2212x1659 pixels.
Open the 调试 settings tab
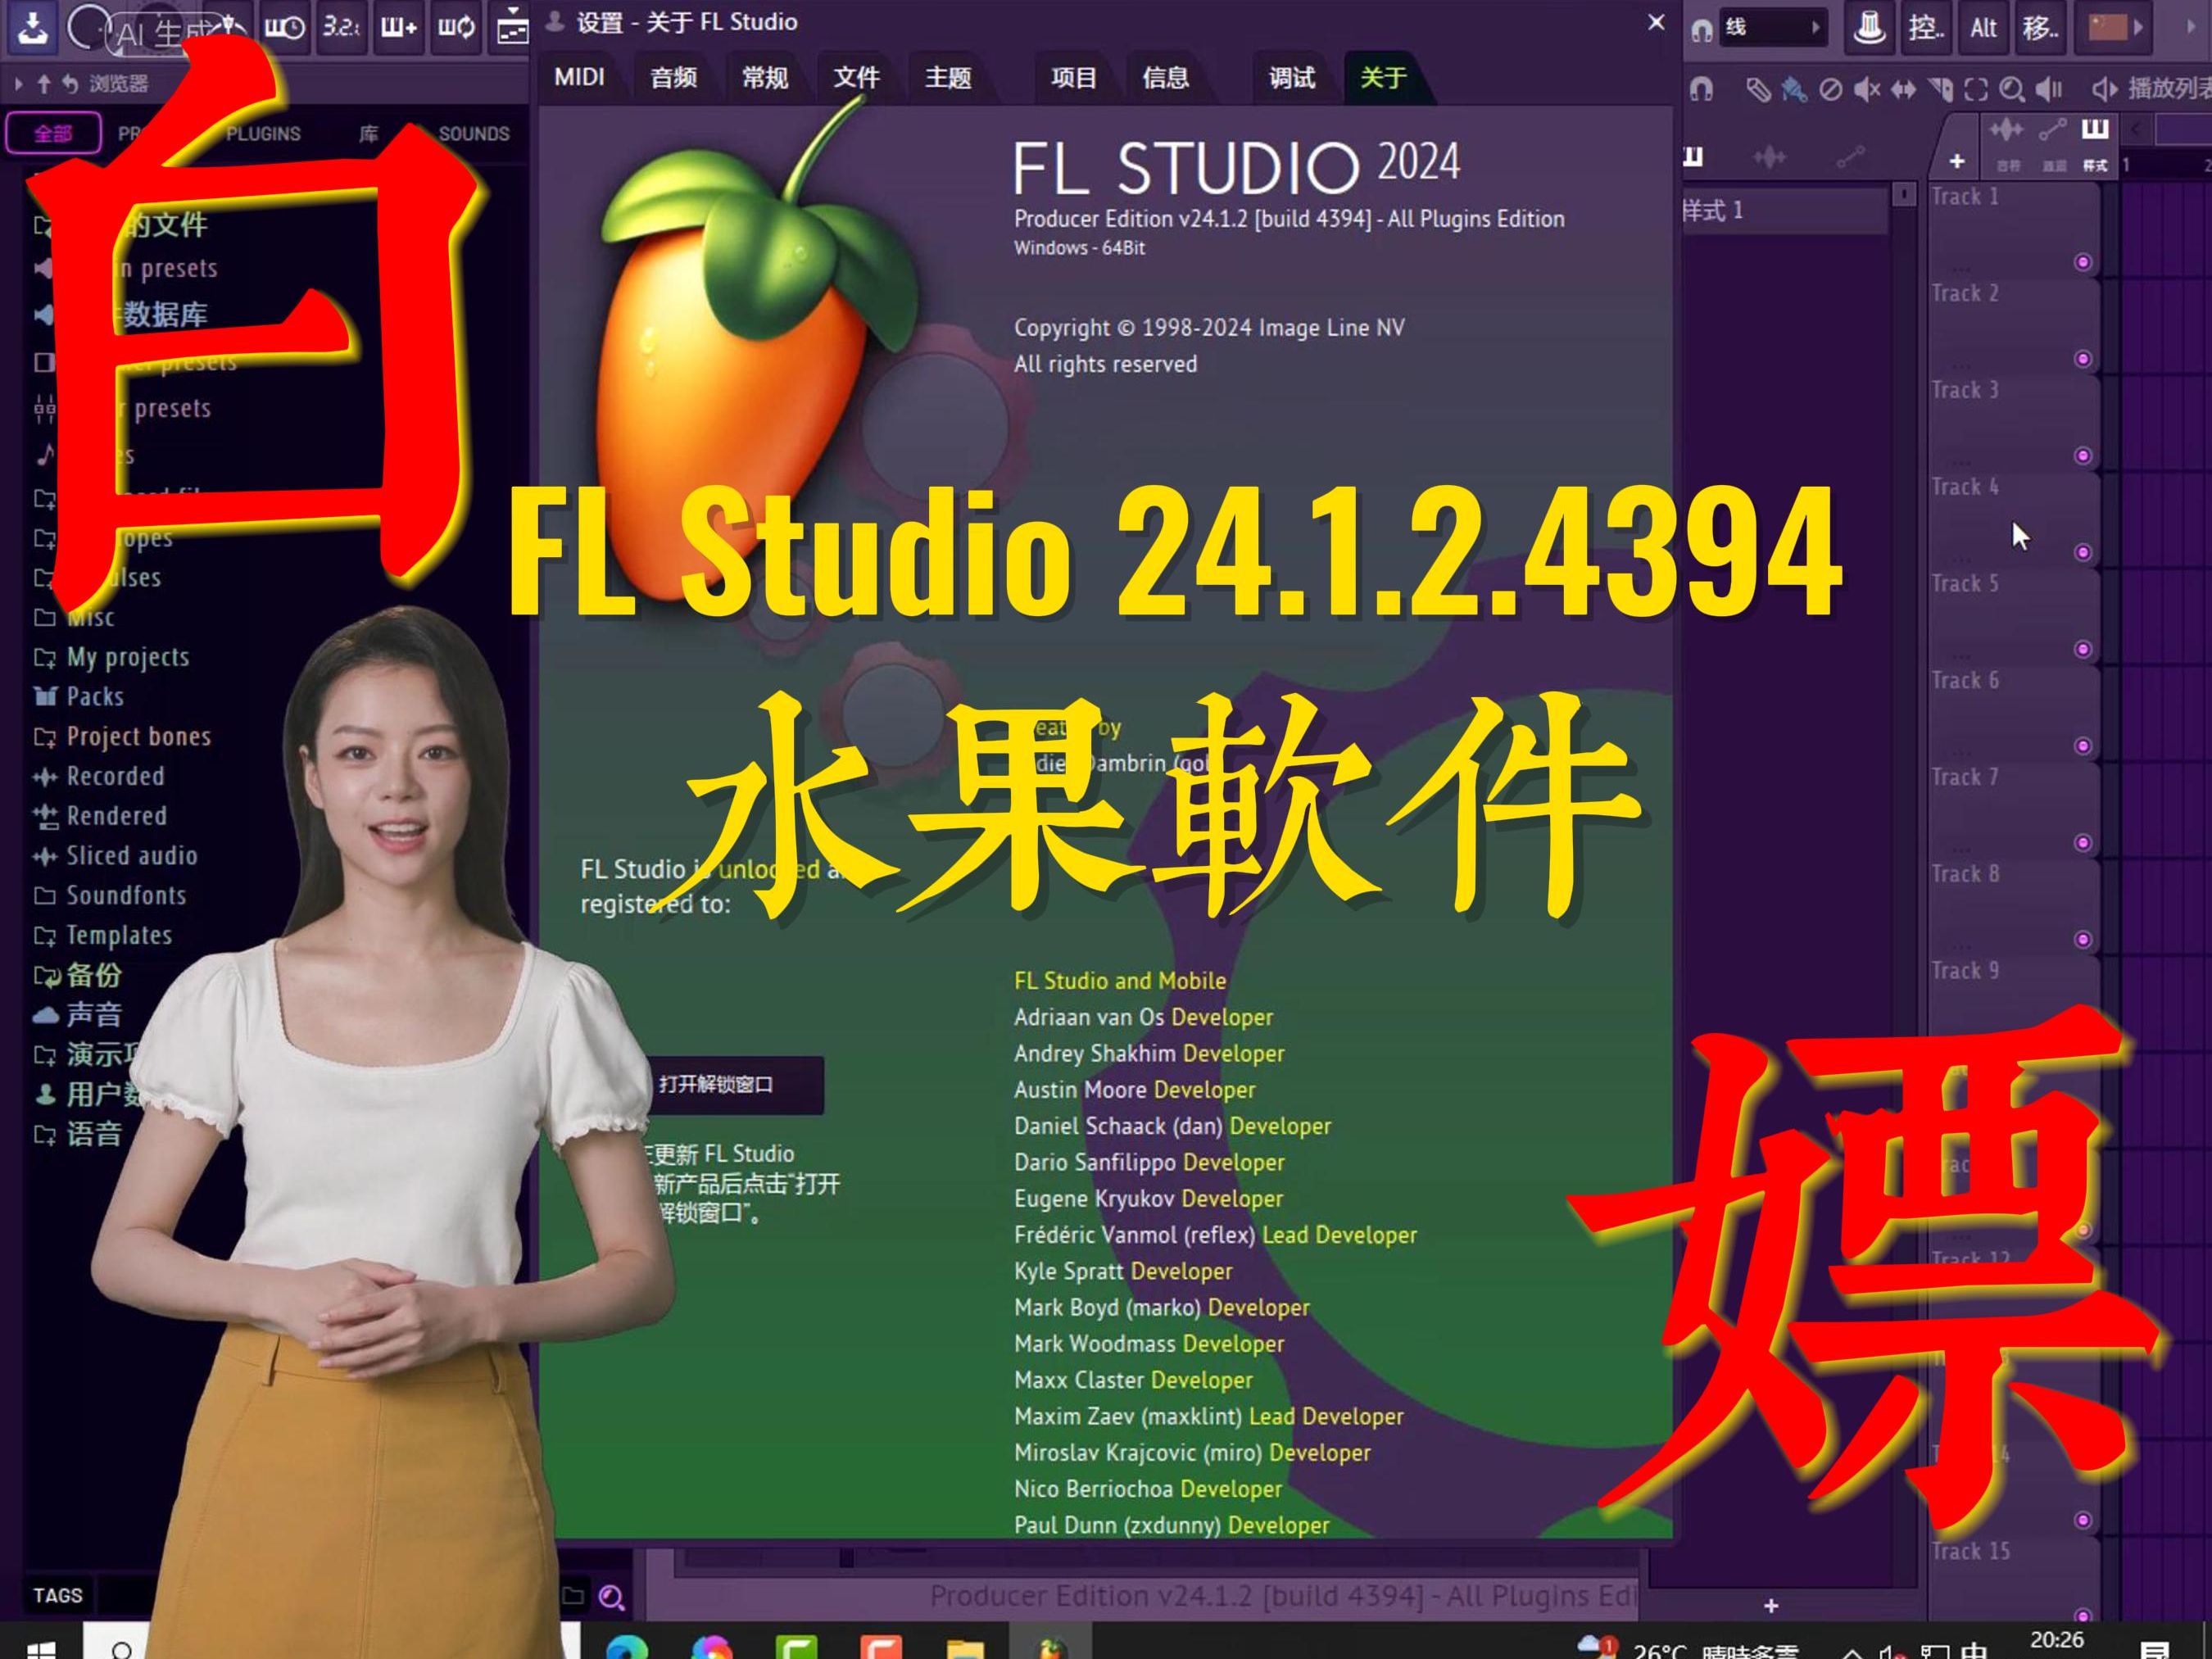(1292, 77)
